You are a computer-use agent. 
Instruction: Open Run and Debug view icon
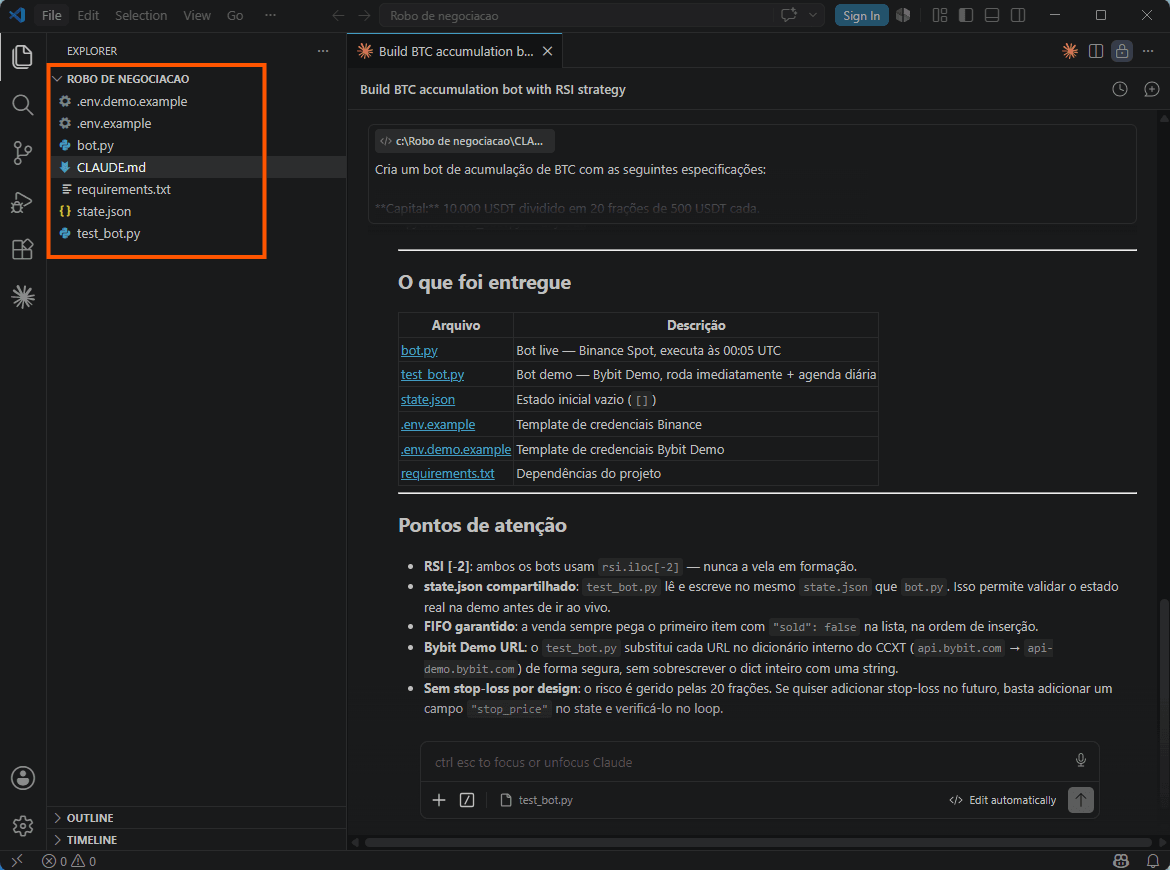[x=22, y=202]
